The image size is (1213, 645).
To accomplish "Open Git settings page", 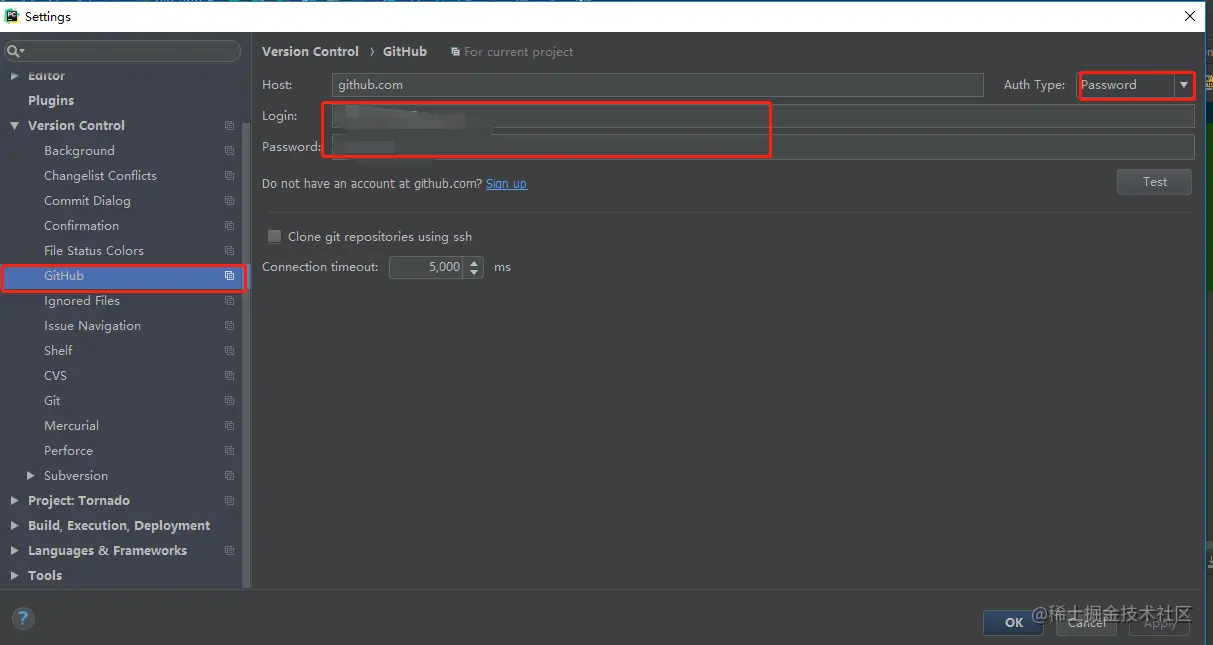I will pos(52,401).
